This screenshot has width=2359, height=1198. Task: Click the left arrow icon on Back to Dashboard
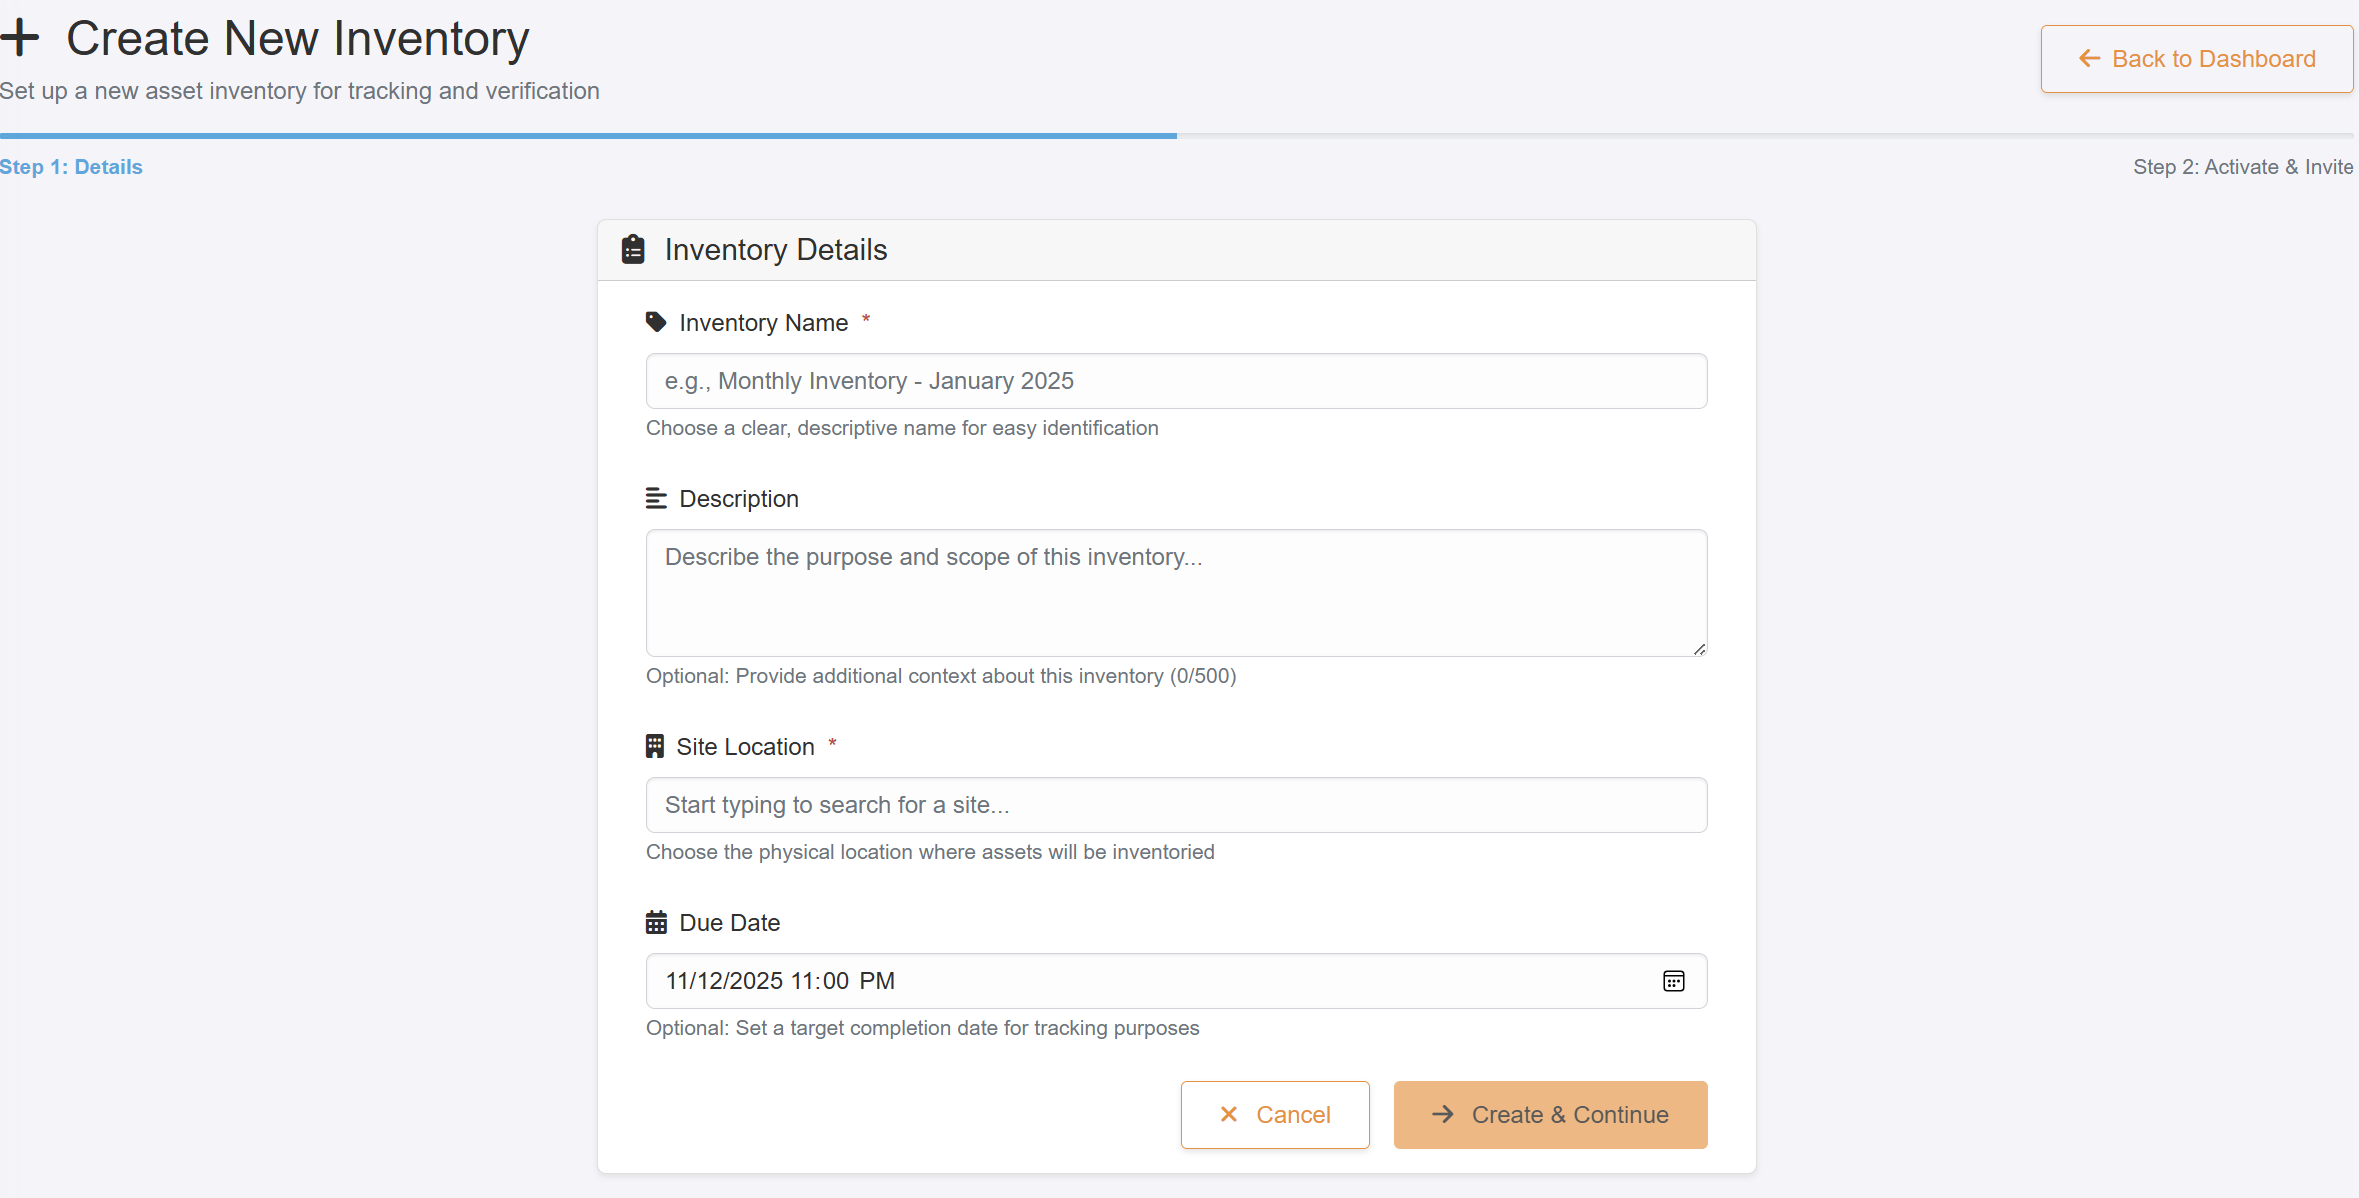(2089, 59)
